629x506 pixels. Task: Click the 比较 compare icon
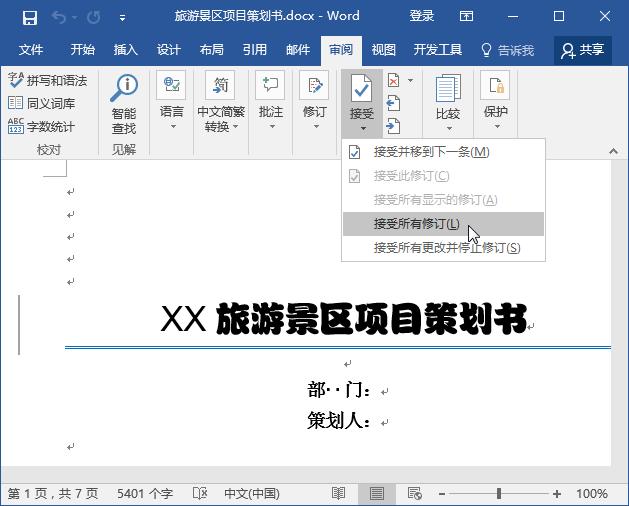tap(448, 88)
